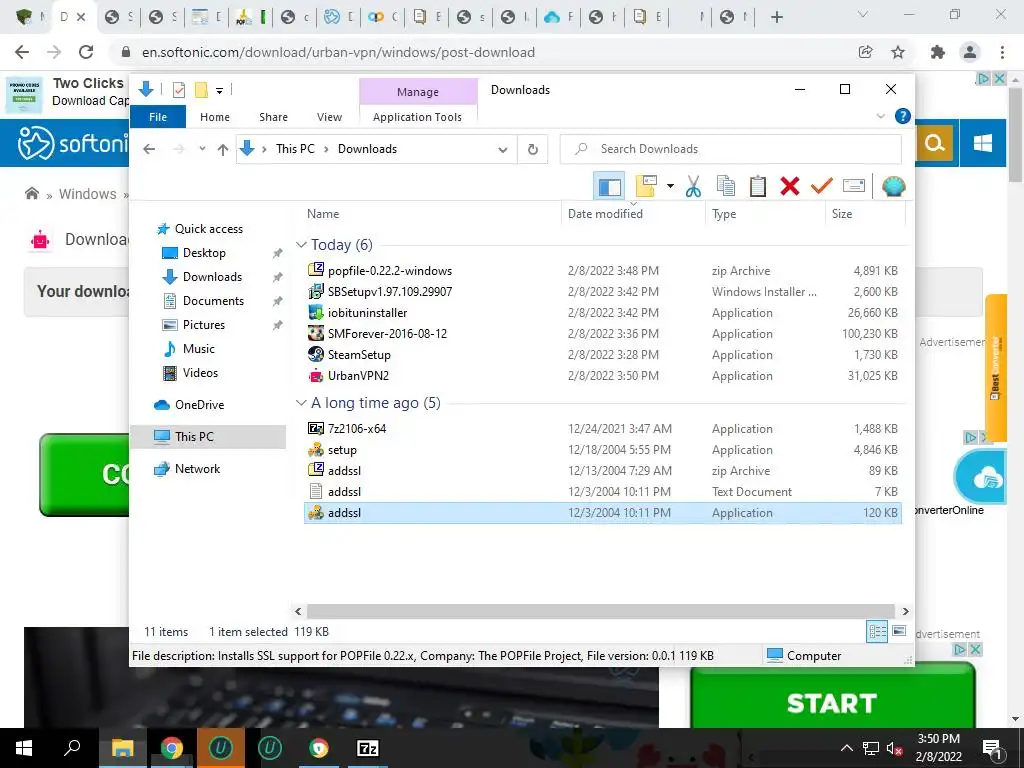Expand the ribbon with the chevron

(880, 116)
